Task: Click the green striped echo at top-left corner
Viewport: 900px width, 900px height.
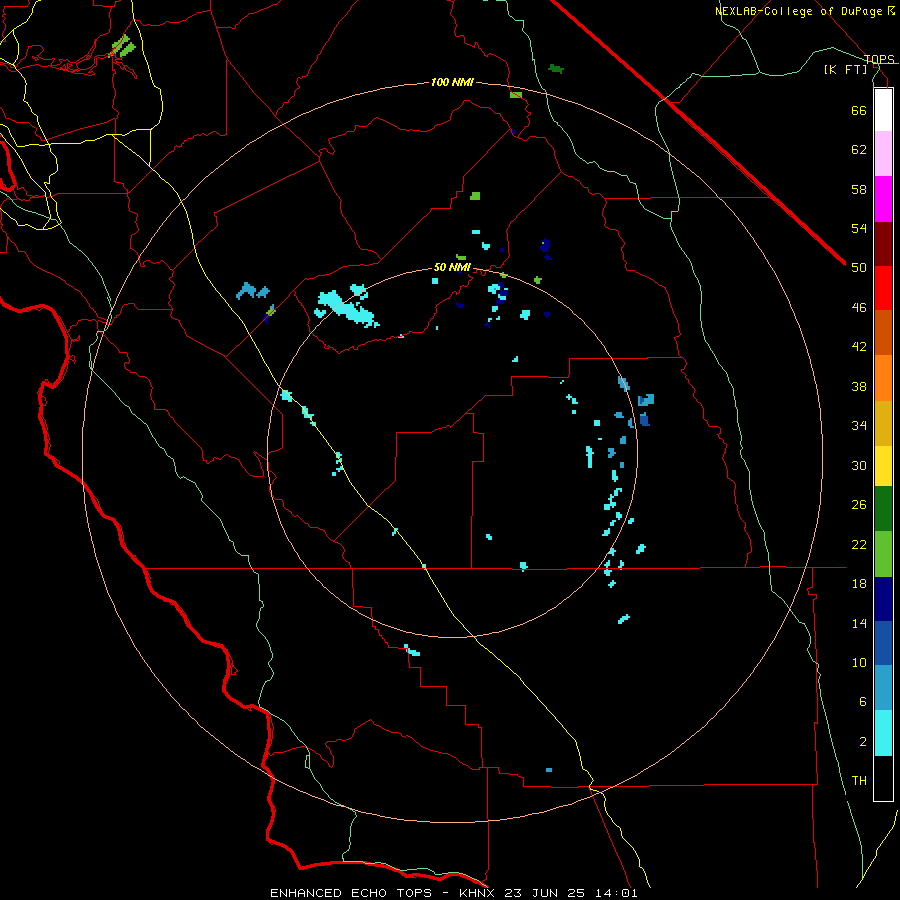Action: coord(122,46)
